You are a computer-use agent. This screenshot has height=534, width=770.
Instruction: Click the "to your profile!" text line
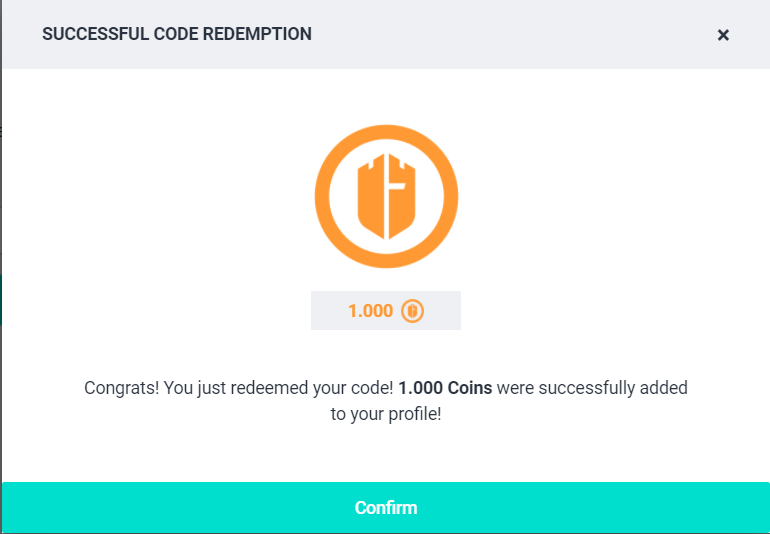(x=386, y=413)
